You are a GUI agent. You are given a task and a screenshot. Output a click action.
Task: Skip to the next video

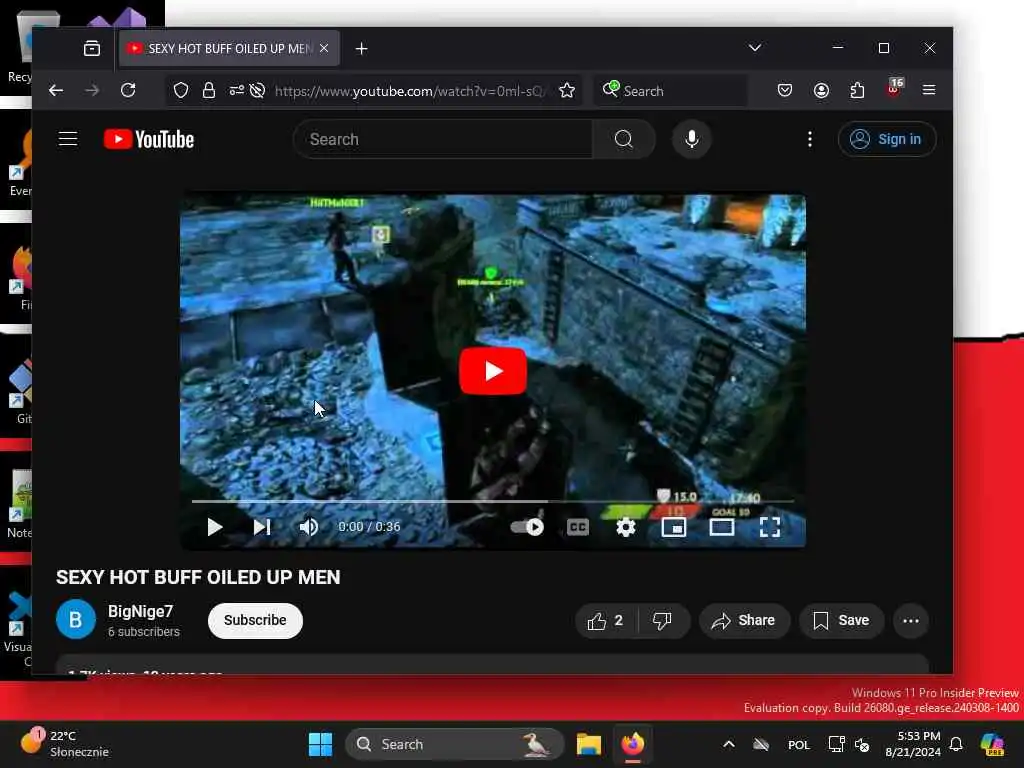click(262, 527)
